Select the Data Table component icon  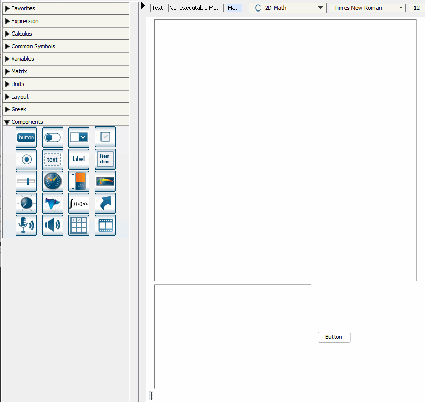[x=79, y=225]
